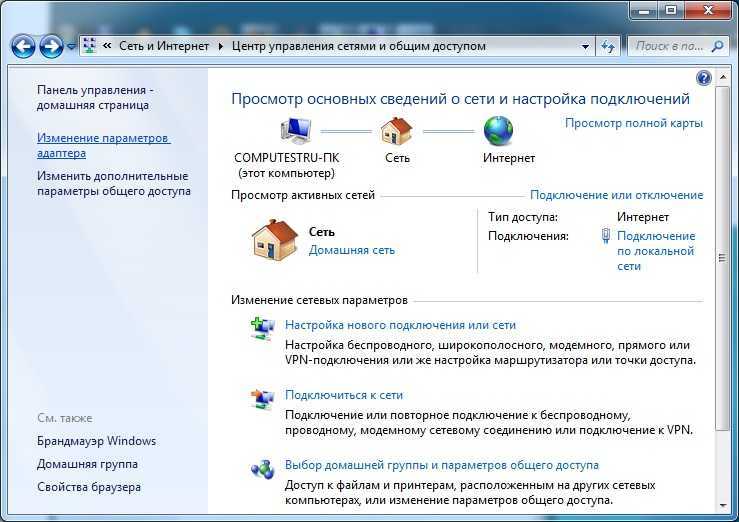Open 'Изменить дополнительные параметры общего доступа'
Viewport: 739px width, 522px height.
(114, 183)
